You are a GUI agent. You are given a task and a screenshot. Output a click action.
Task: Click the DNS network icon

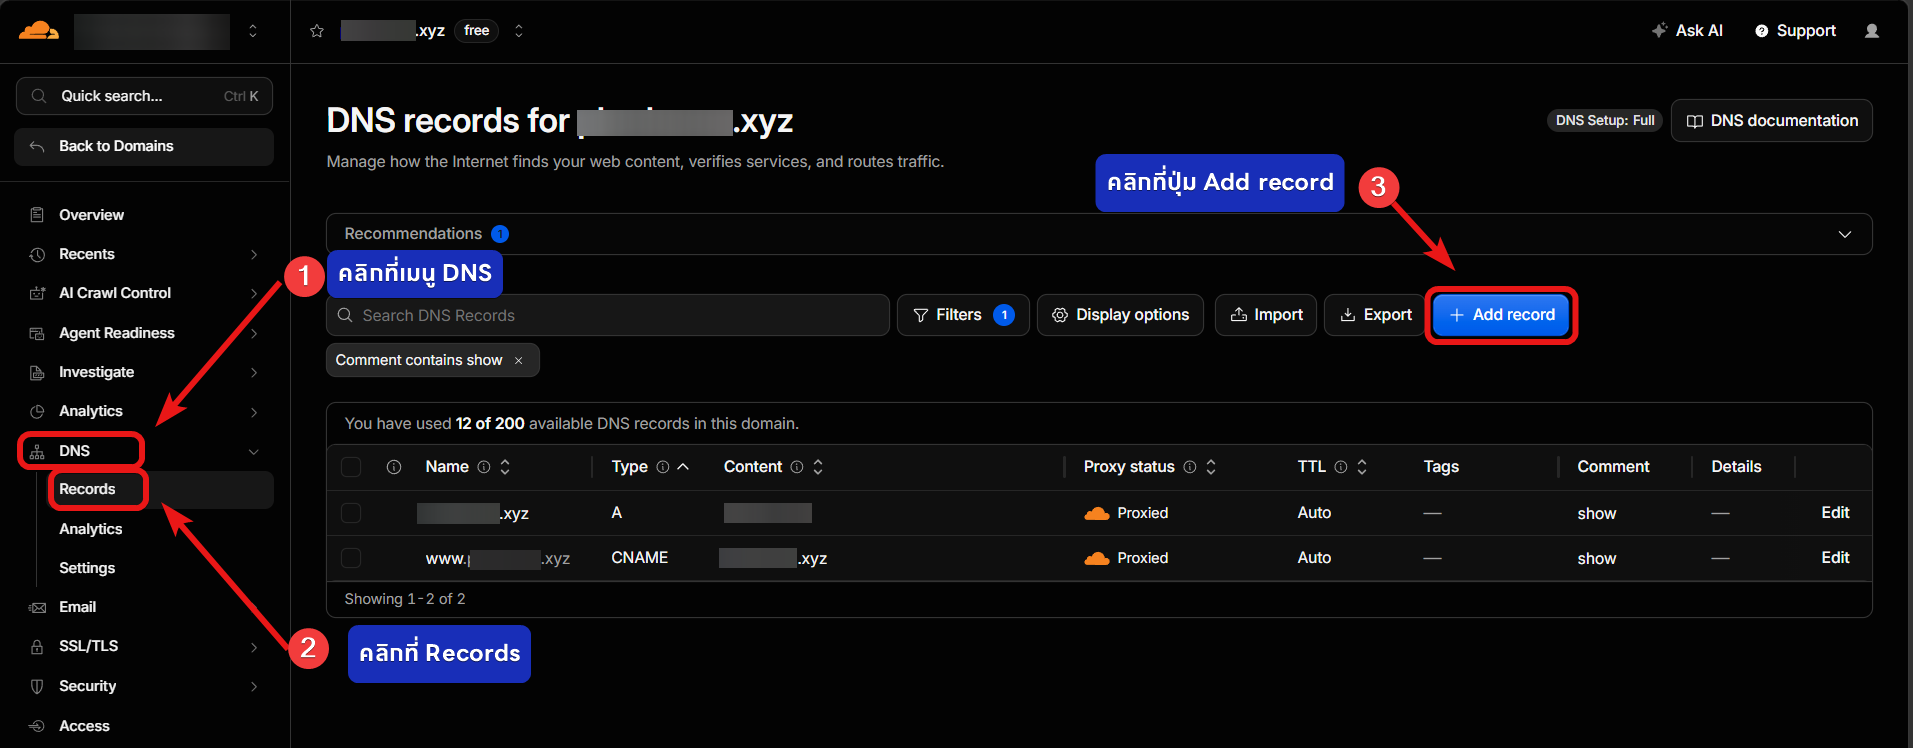tap(37, 451)
